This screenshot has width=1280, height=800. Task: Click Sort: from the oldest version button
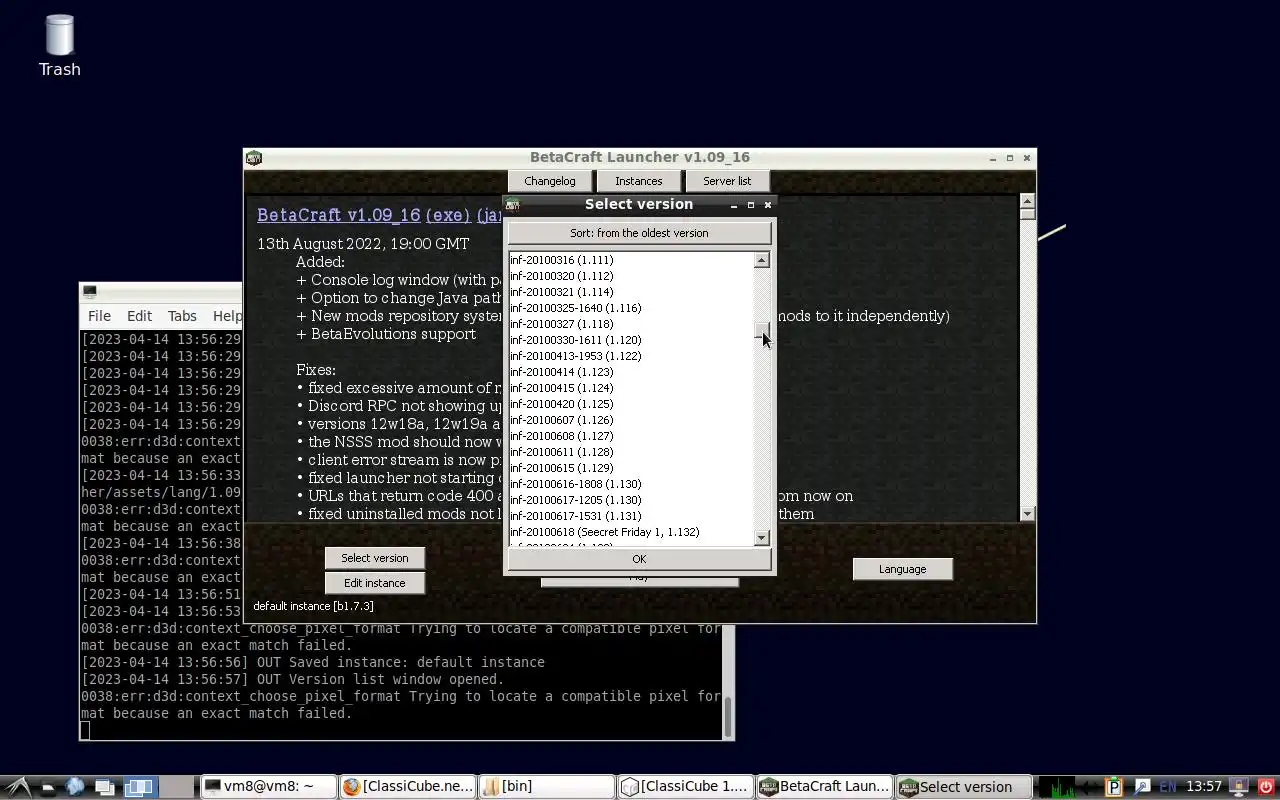click(x=639, y=233)
